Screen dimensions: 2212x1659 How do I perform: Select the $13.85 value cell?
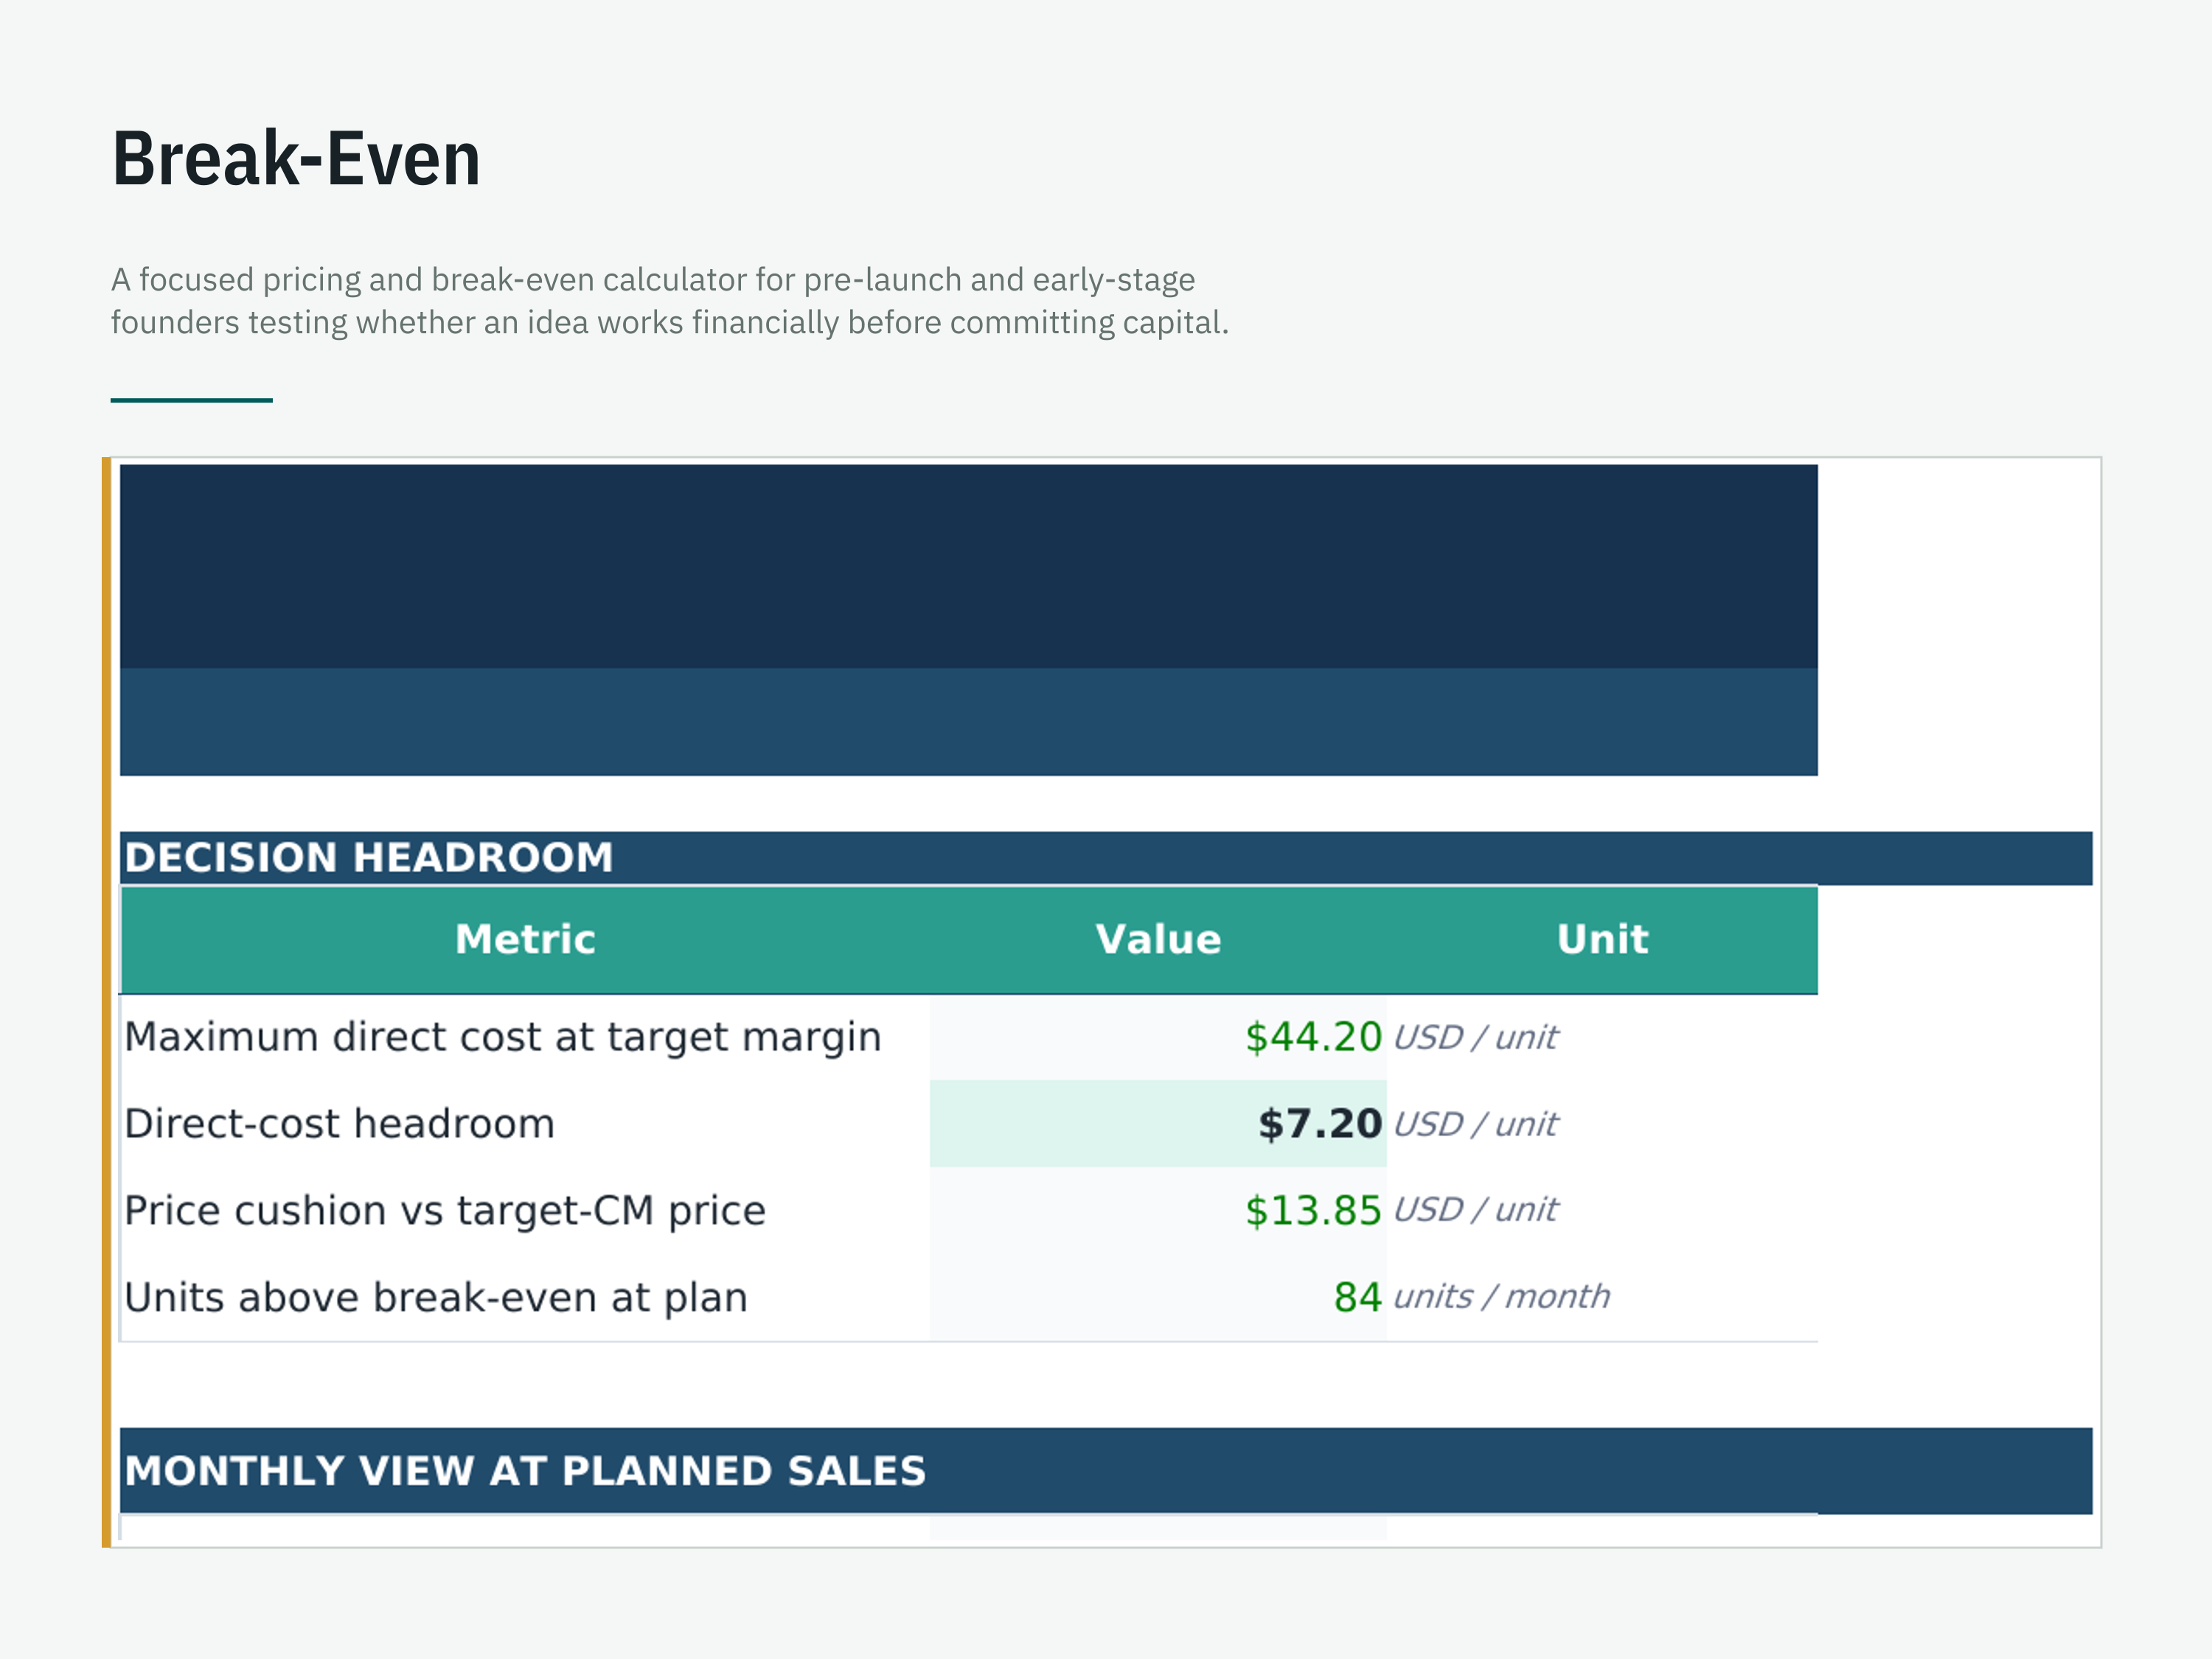coord(1158,1210)
